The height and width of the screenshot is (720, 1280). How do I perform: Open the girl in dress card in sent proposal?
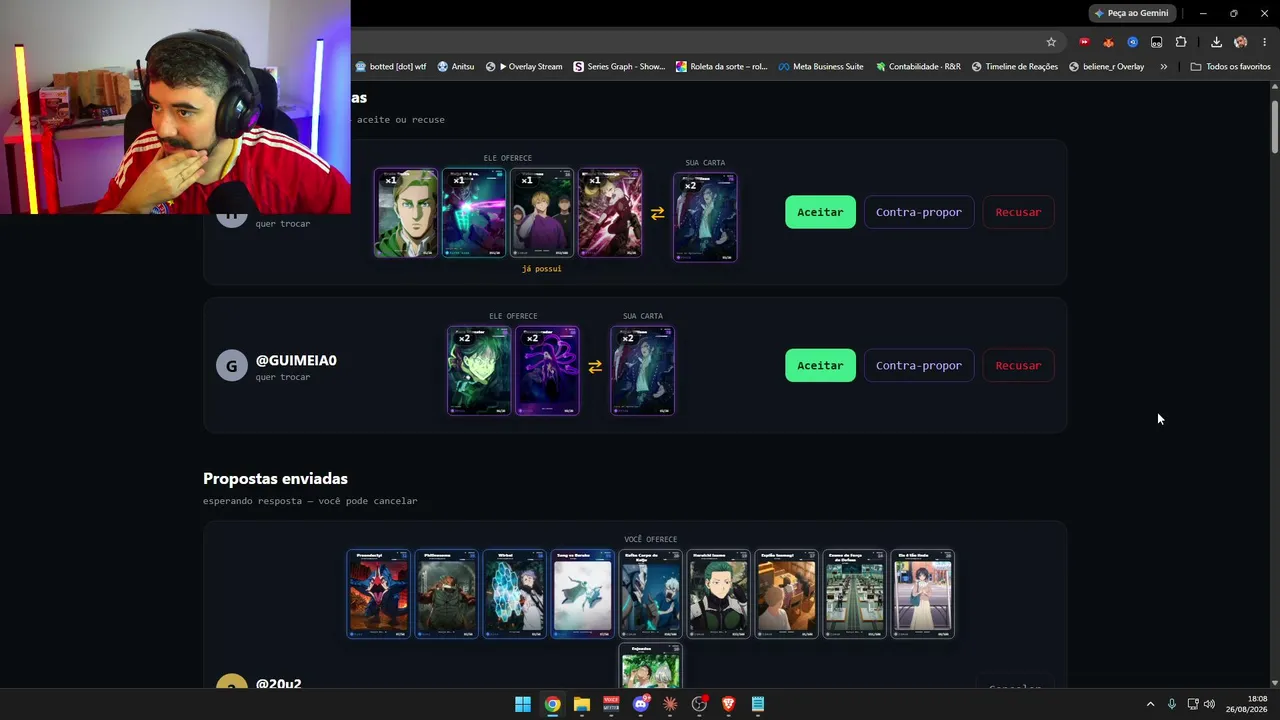(x=922, y=593)
